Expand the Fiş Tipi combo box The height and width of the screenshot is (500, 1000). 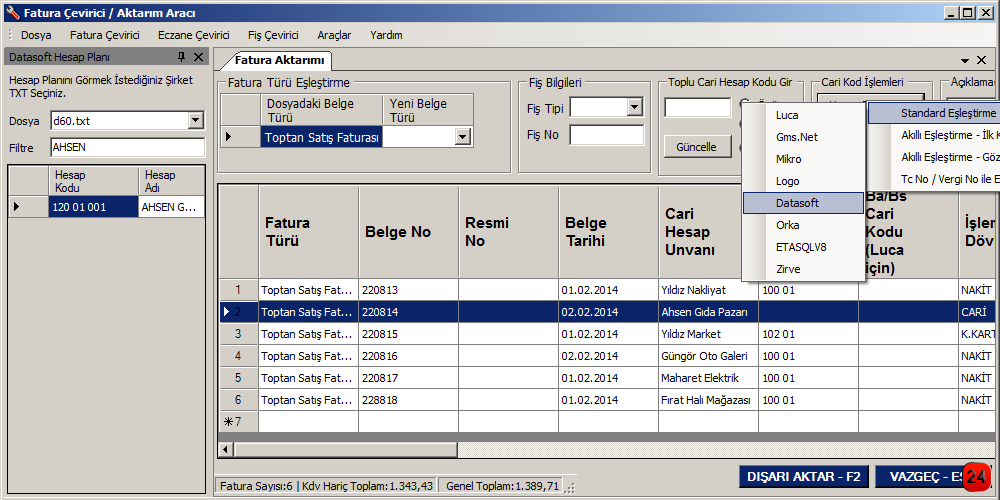click(x=635, y=108)
